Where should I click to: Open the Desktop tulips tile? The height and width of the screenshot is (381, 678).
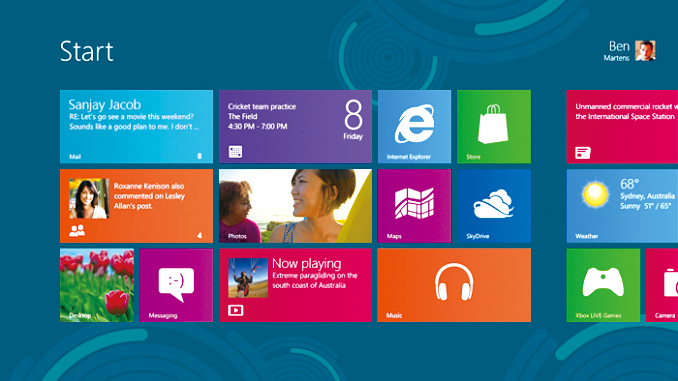click(97, 285)
